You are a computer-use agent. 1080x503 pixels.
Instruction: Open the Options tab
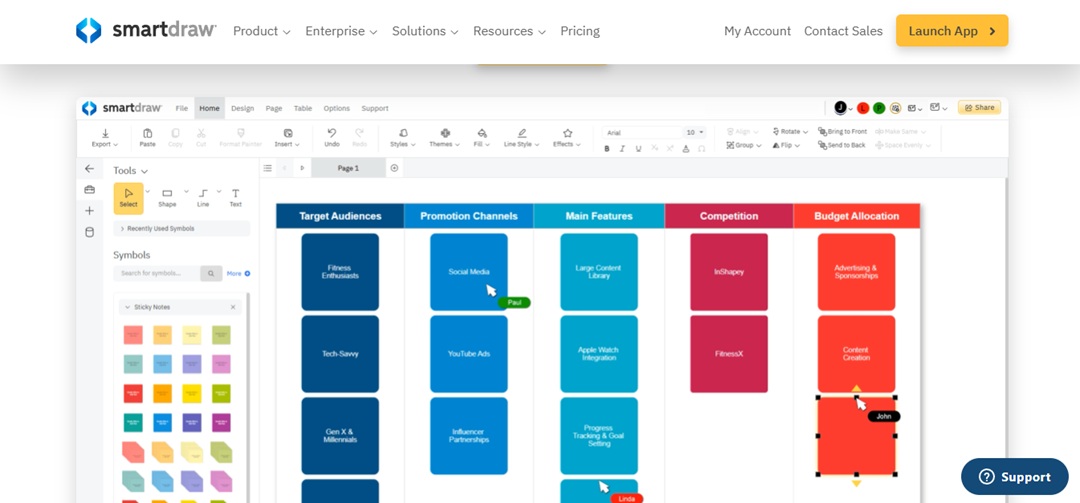click(337, 108)
